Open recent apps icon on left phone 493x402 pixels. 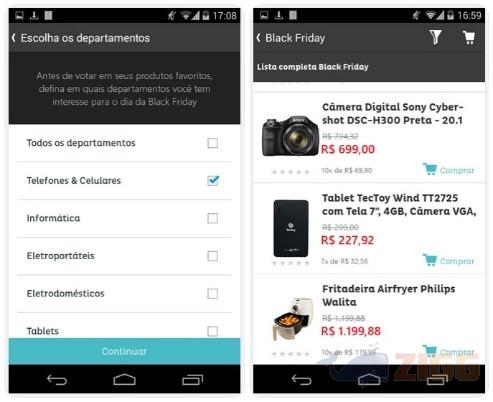[192, 380]
